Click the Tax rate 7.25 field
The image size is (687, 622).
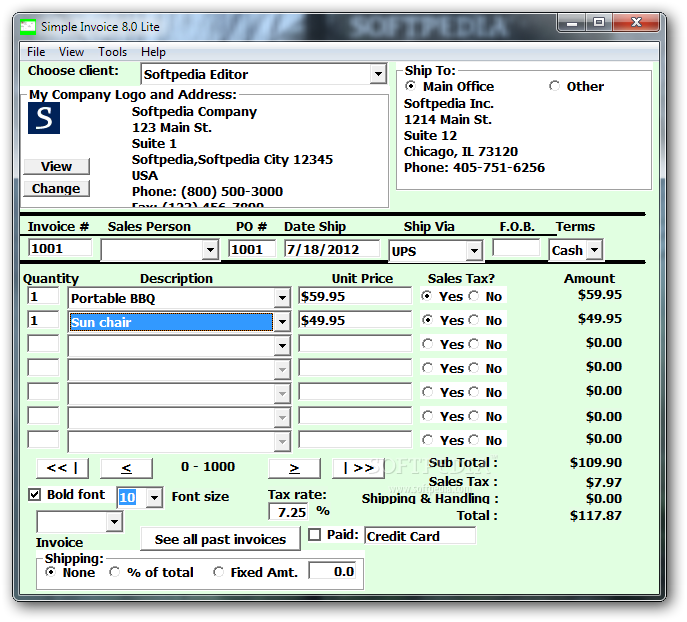[x=288, y=512]
